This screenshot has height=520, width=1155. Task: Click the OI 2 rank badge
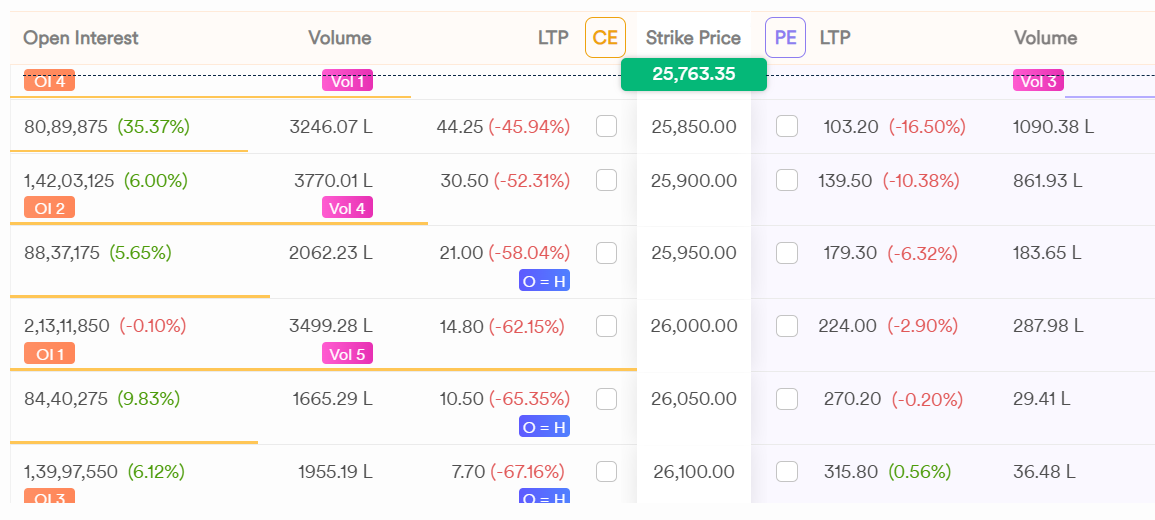tap(49, 208)
